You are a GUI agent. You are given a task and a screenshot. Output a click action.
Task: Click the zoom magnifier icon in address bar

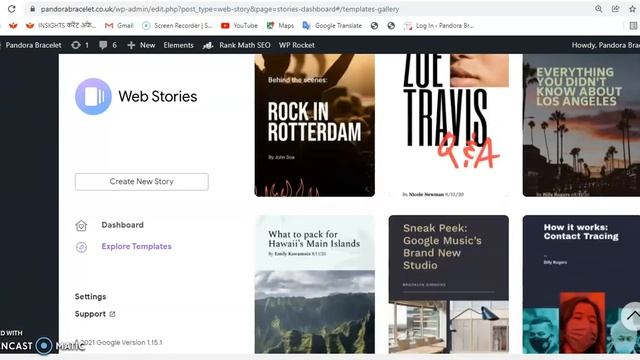tap(598, 9)
